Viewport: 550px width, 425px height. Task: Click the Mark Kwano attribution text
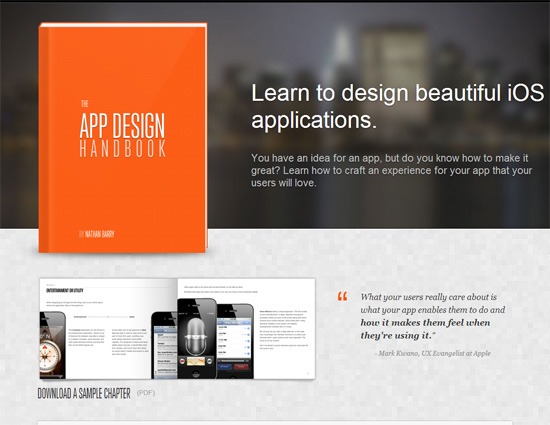[x=432, y=353]
